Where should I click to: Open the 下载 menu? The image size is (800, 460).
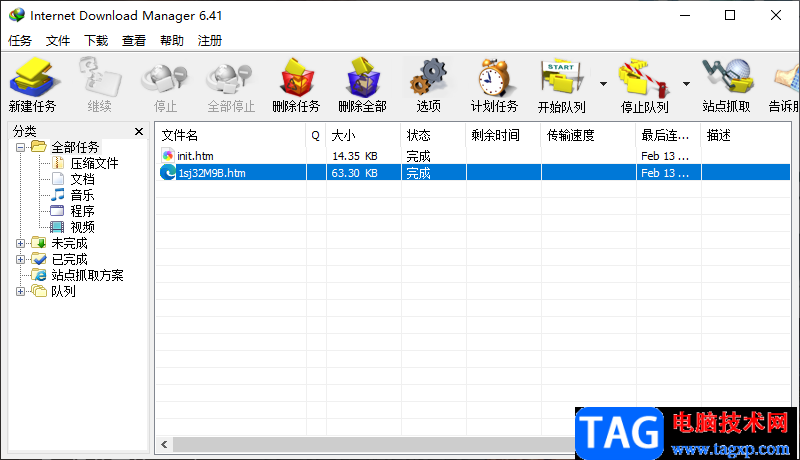pyautogui.click(x=96, y=40)
